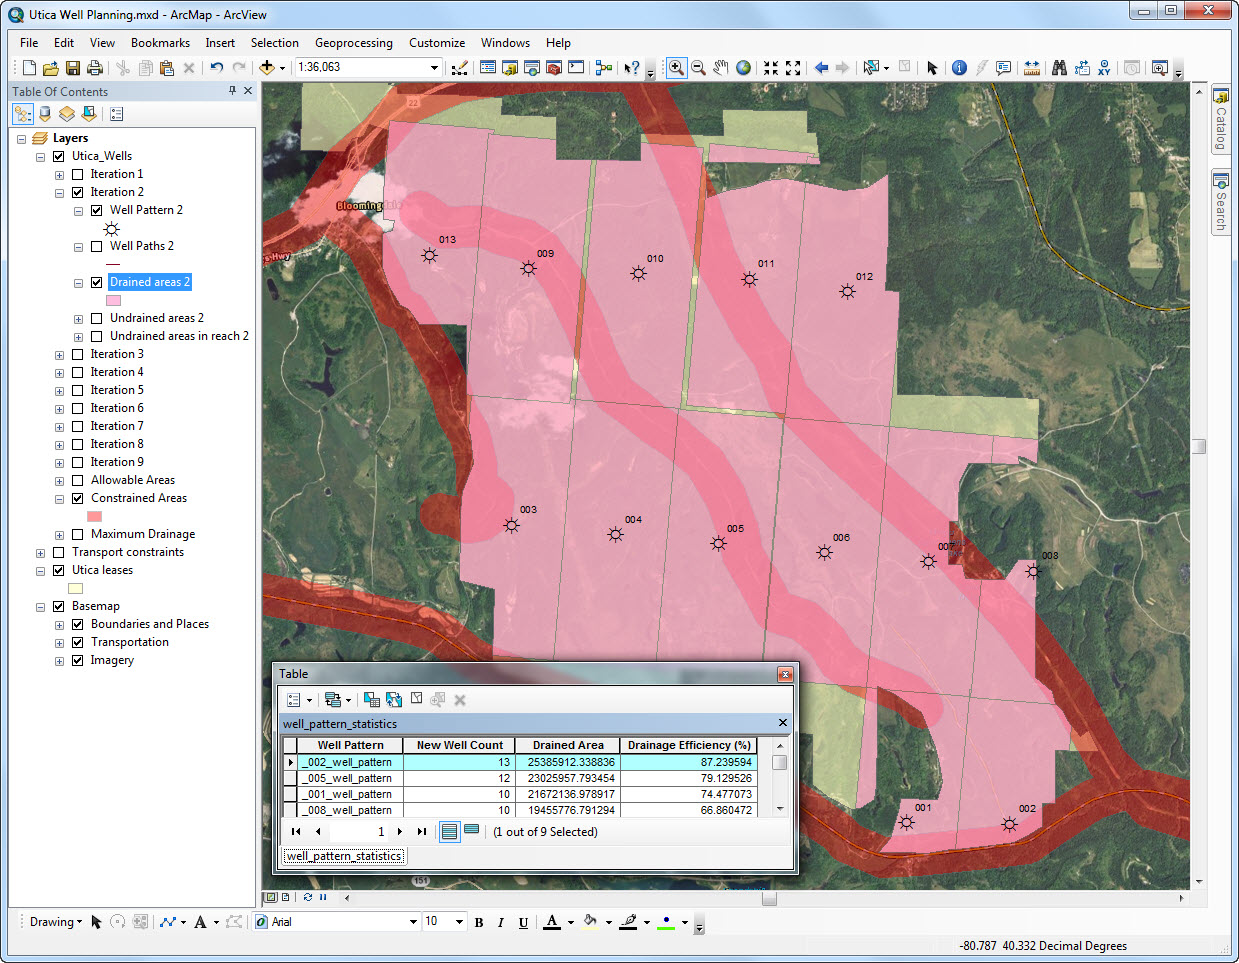Activate the Pan hand tool
The image size is (1239, 963).
pos(721,68)
